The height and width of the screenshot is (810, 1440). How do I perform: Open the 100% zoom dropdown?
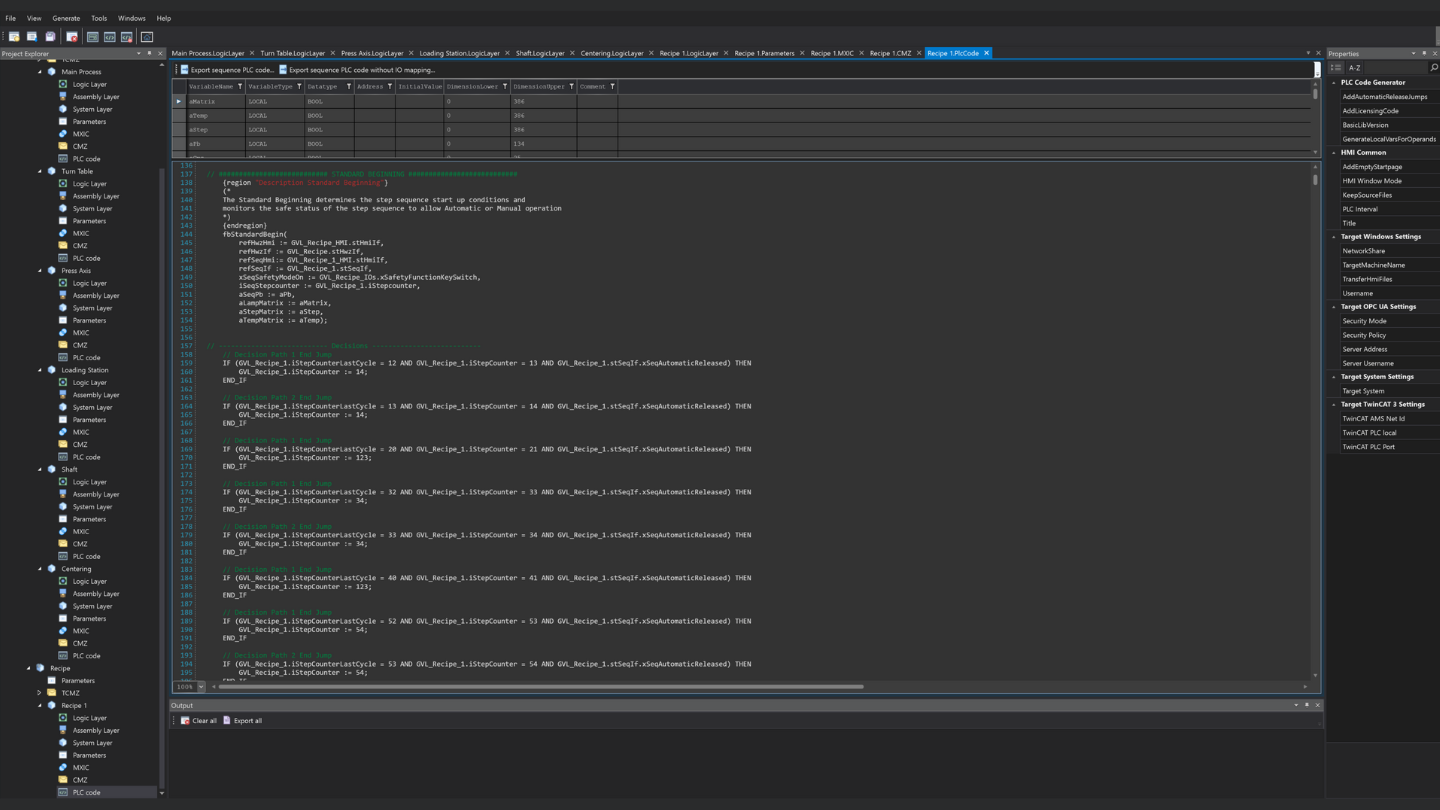click(x=201, y=687)
